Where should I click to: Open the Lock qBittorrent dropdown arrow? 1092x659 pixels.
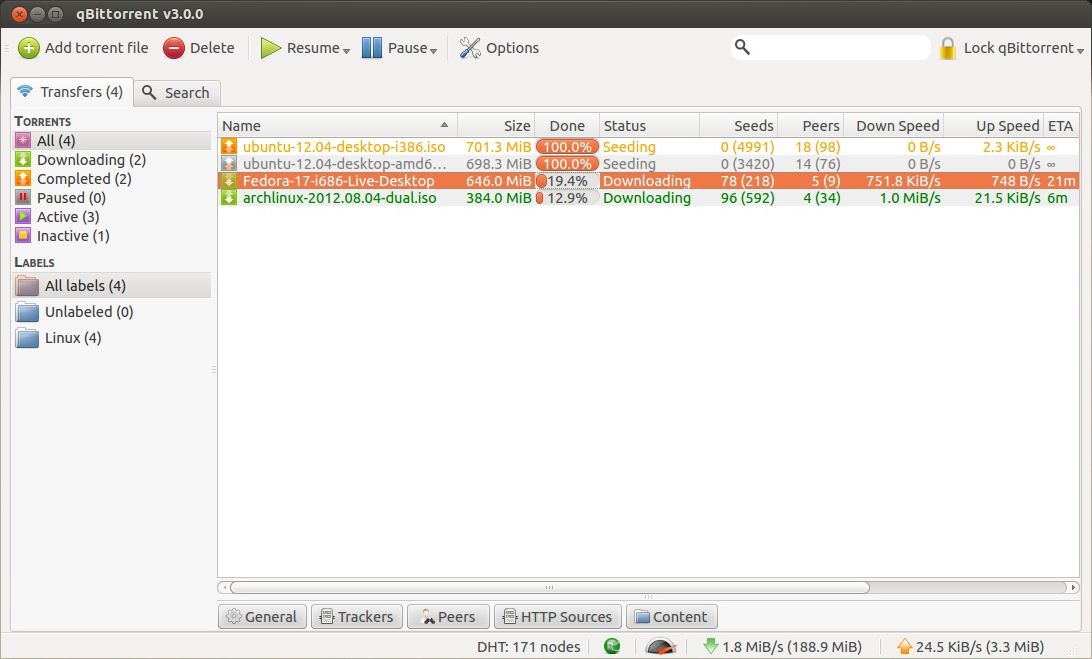1080,51
